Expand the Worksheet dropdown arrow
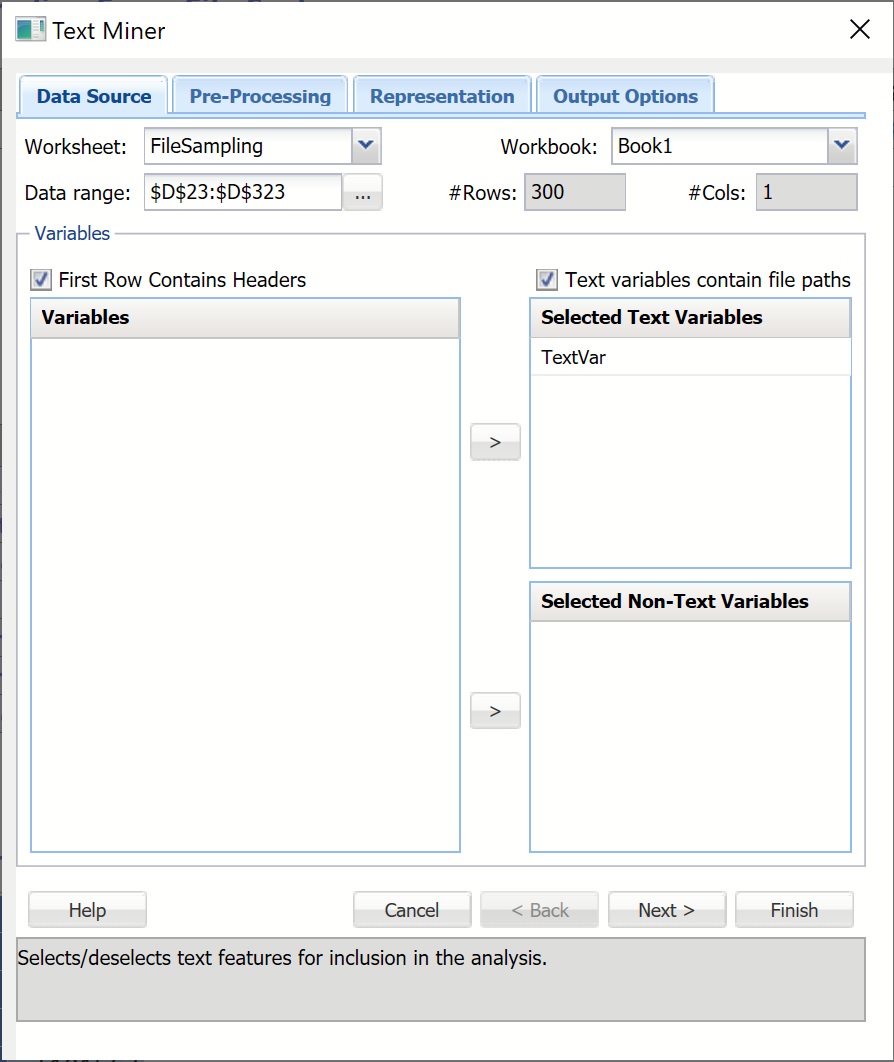 [x=366, y=146]
